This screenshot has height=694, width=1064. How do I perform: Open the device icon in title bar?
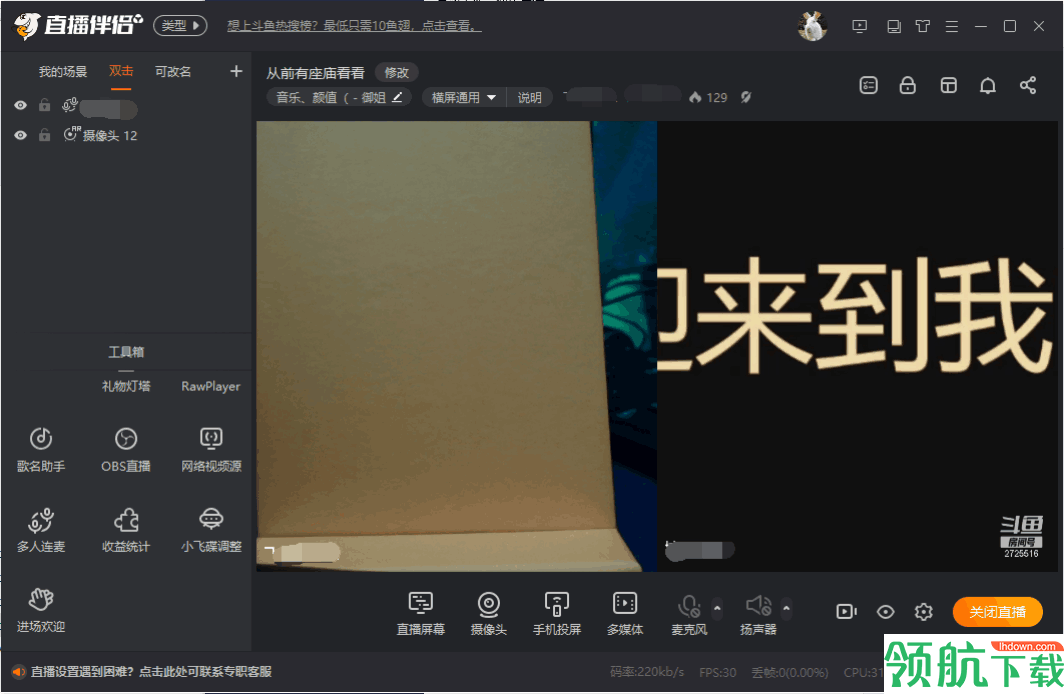tap(894, 26)
